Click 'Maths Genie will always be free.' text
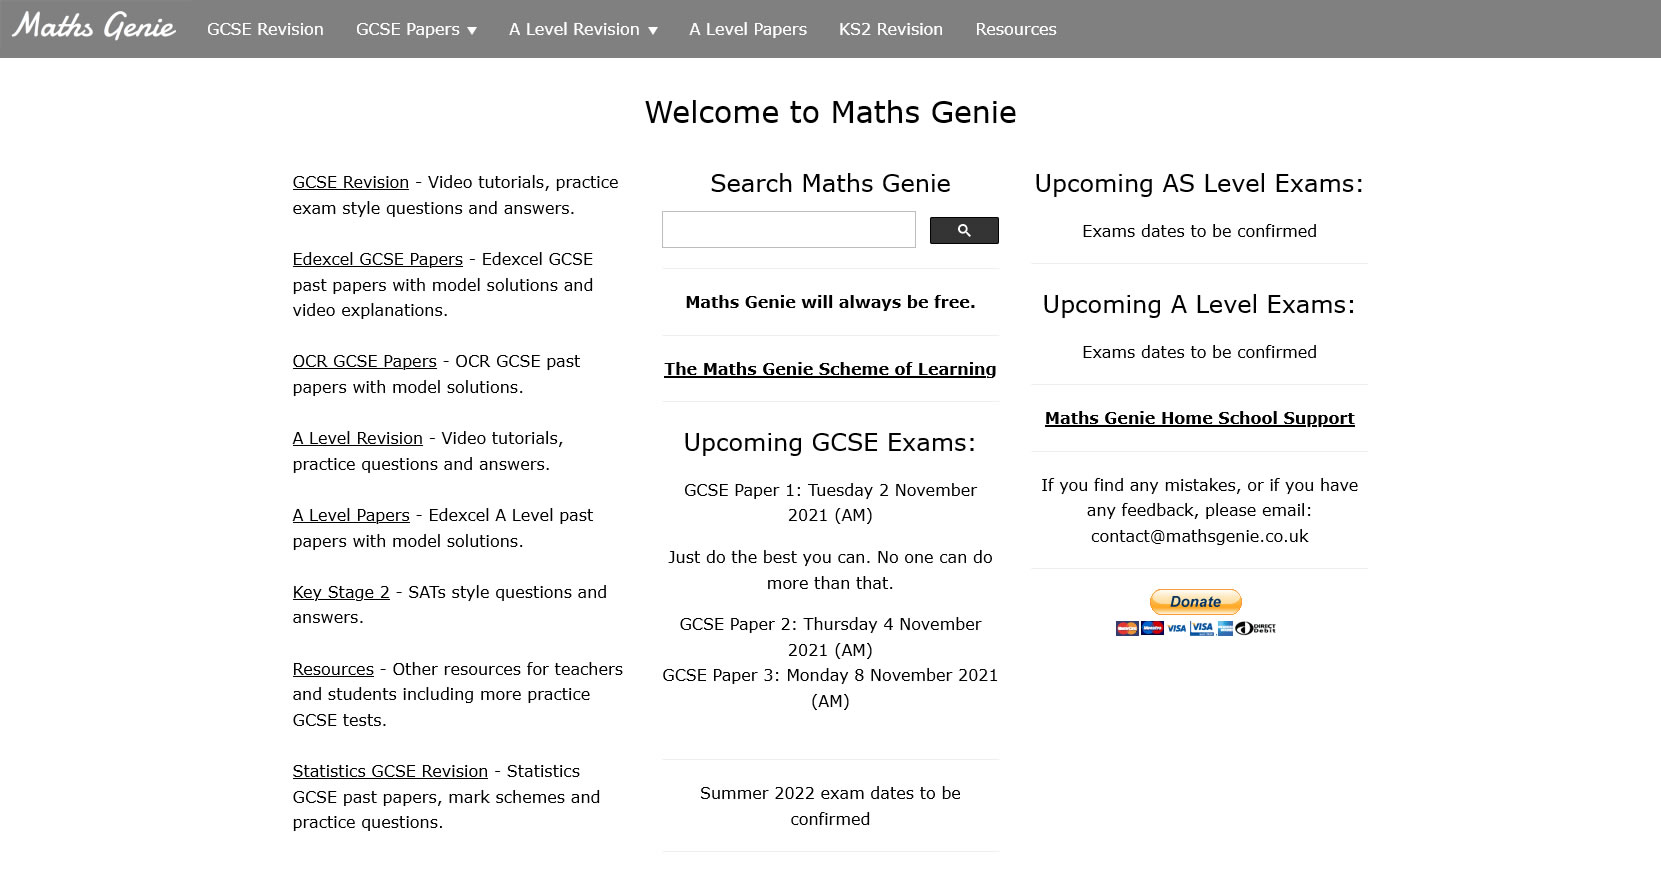 [x=830, y=302]
